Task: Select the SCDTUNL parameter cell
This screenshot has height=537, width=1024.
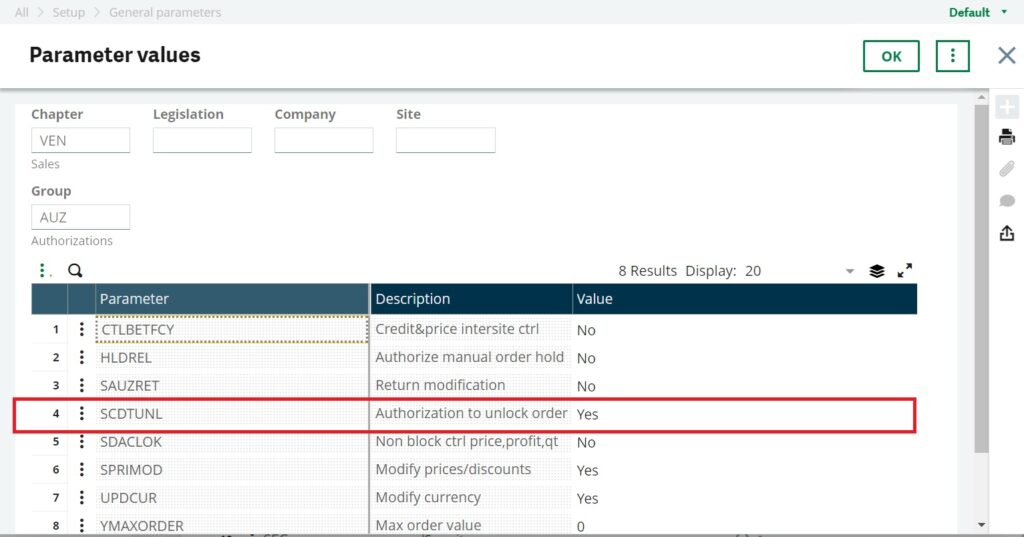Action: pos(232,414)
